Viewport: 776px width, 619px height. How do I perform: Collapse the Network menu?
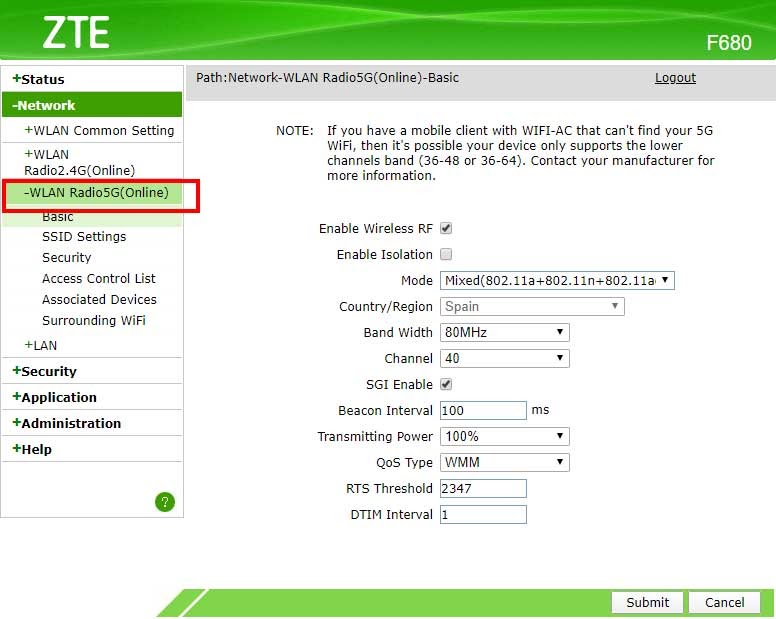coord(92,105)
